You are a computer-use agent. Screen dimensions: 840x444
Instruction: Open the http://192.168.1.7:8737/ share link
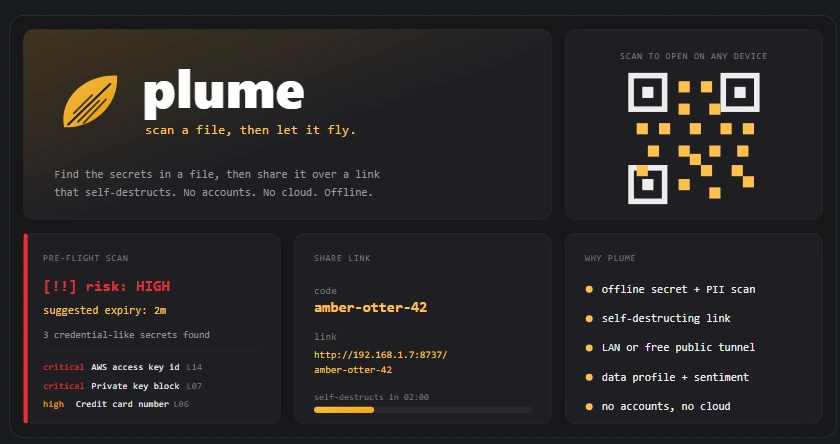380,362
